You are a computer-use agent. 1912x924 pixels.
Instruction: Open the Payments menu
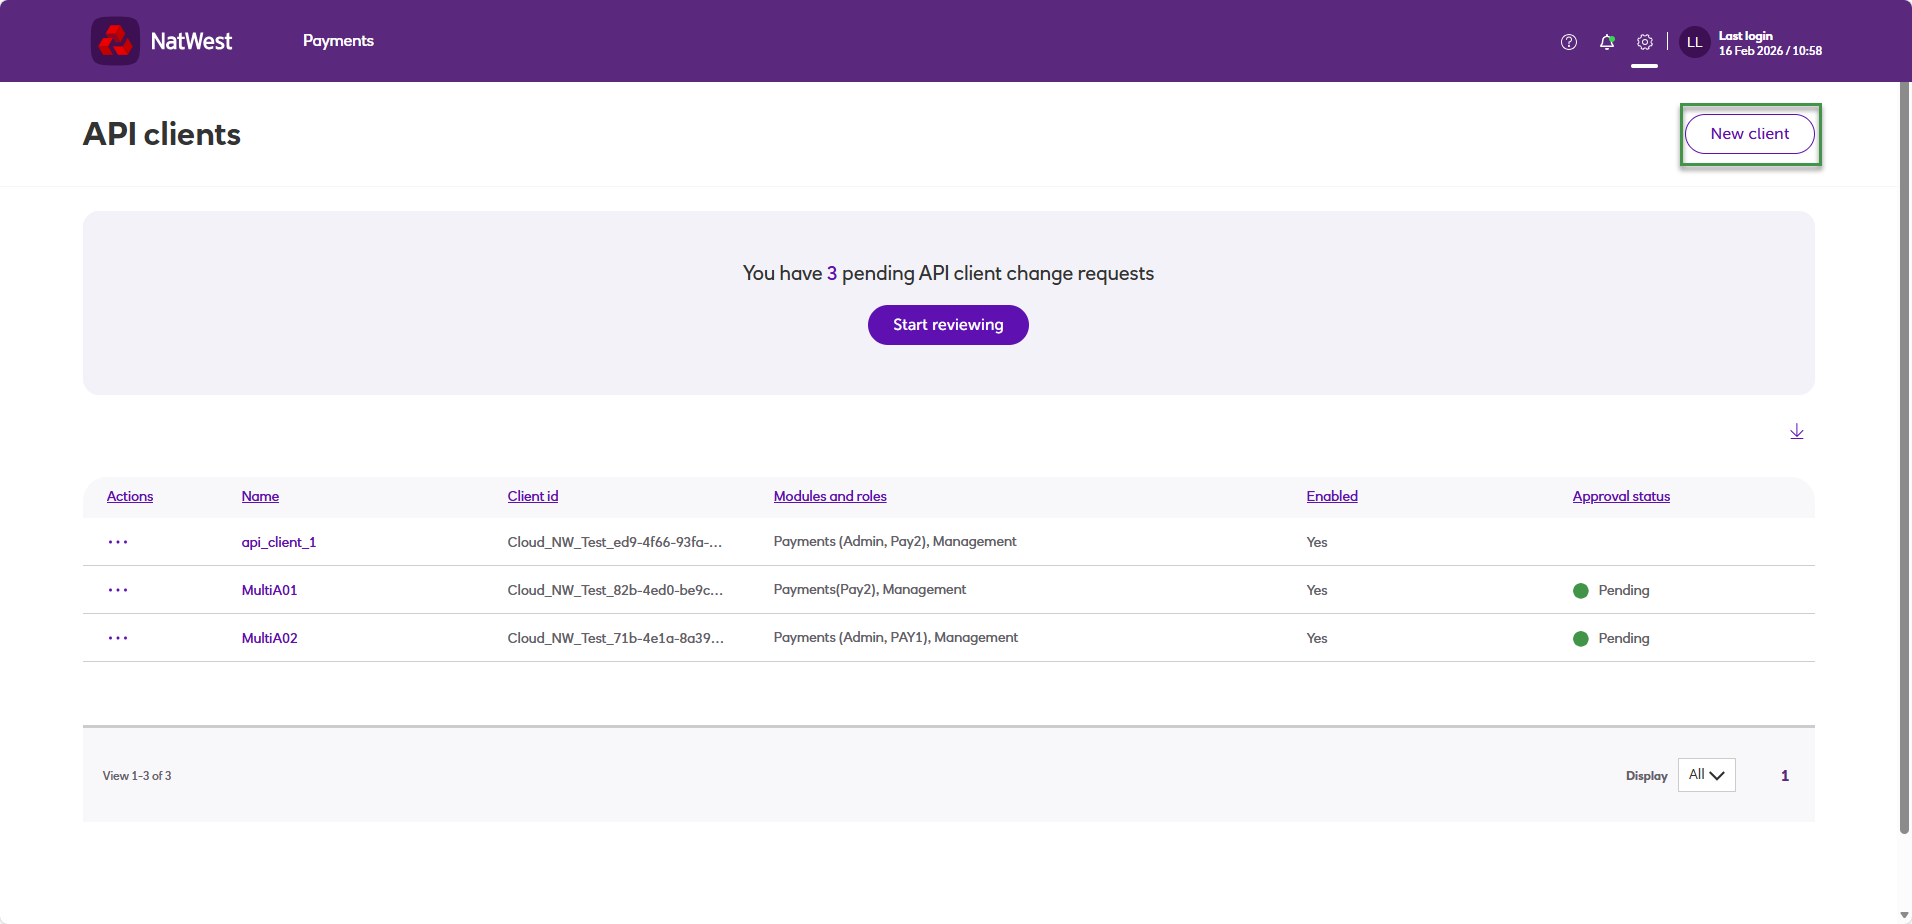pos(338,41)
